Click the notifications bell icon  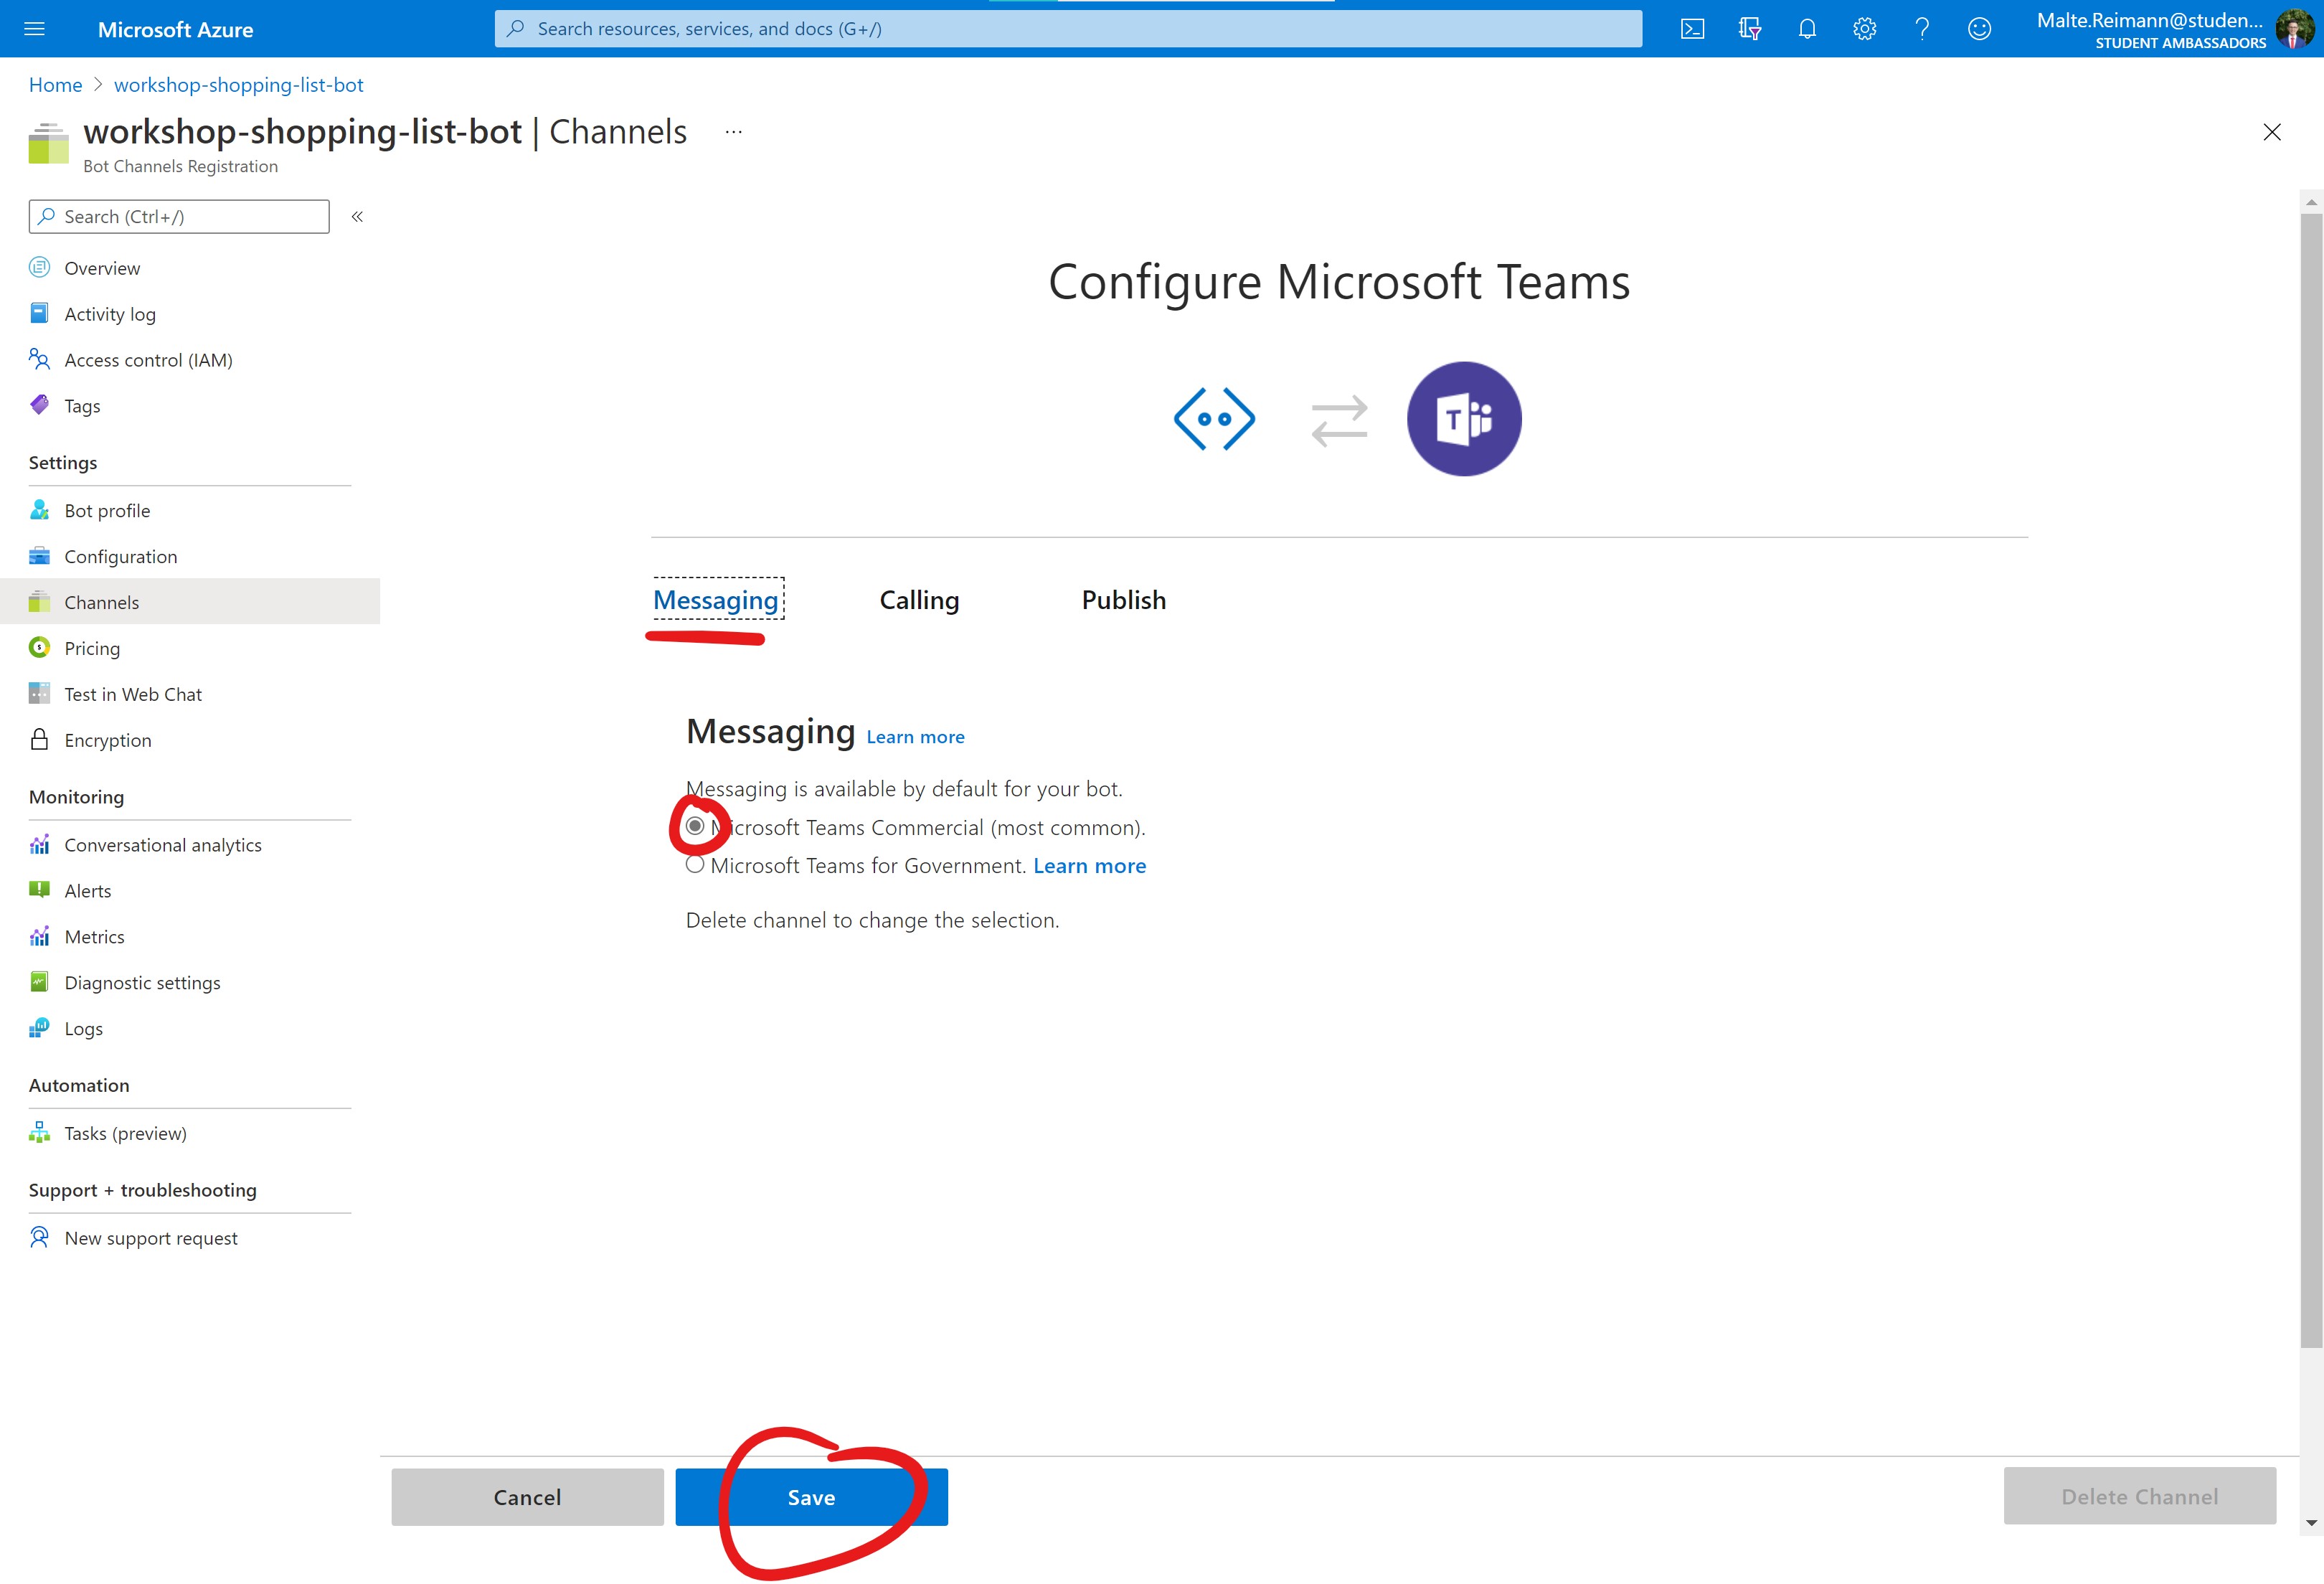click(1807, 29)
